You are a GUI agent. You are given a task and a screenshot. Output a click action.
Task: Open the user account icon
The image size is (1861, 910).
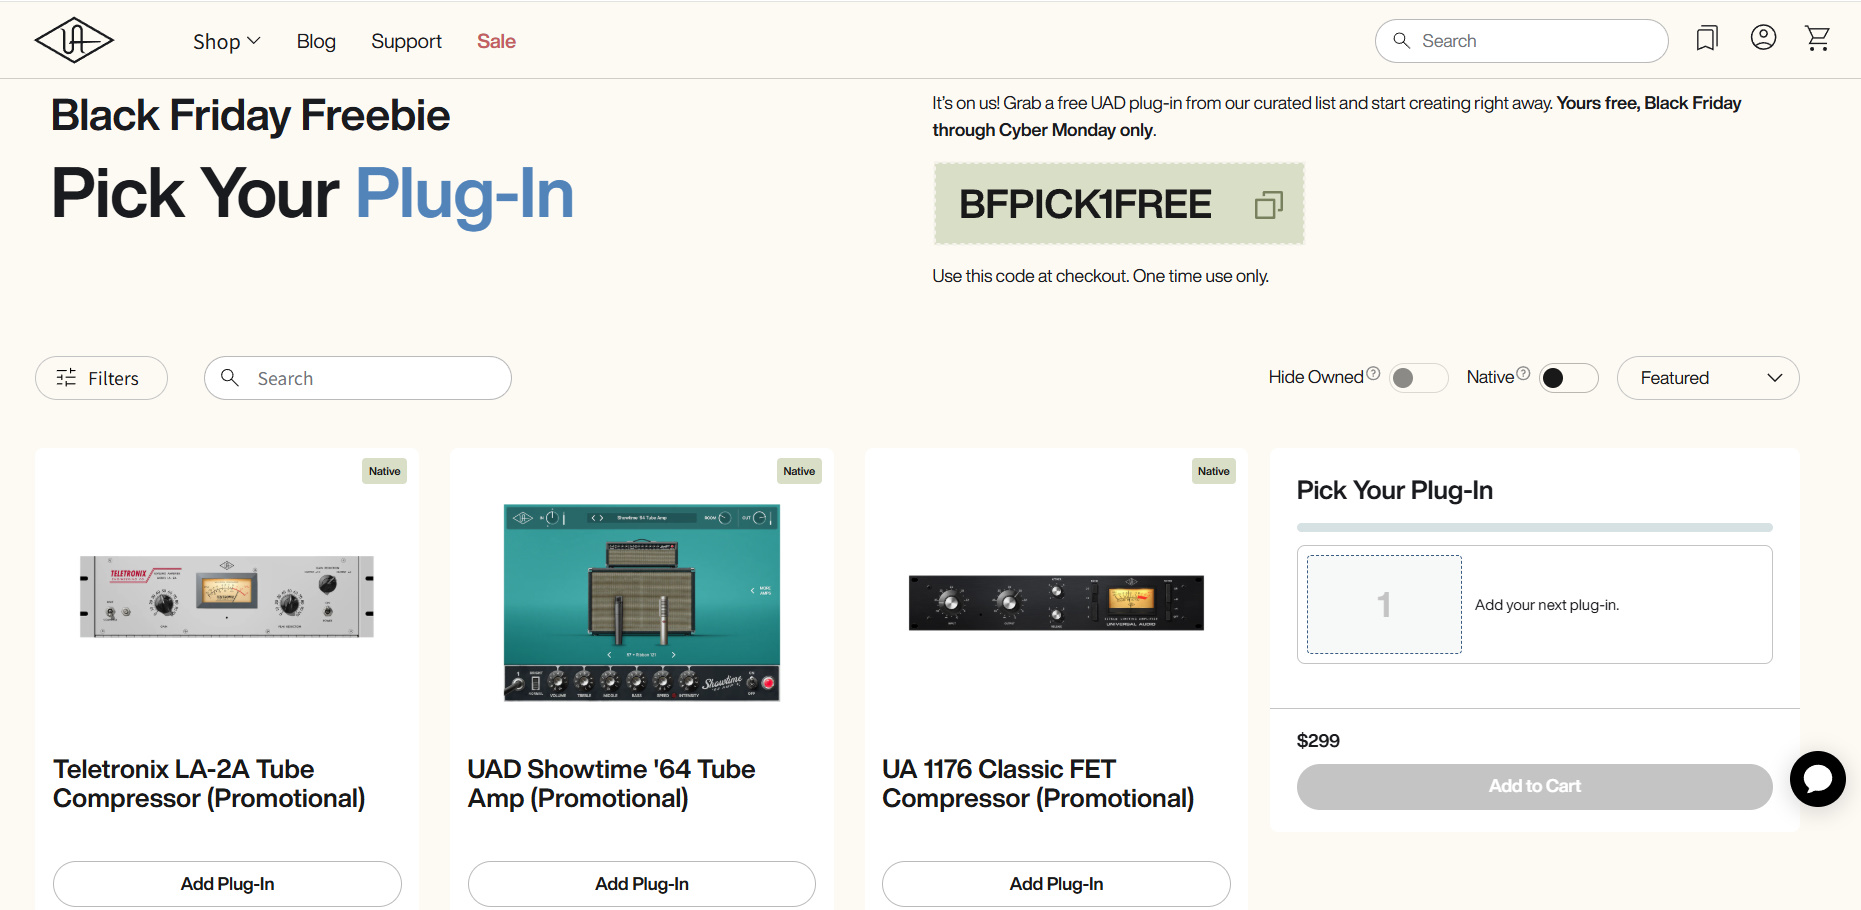[1763, 38]
